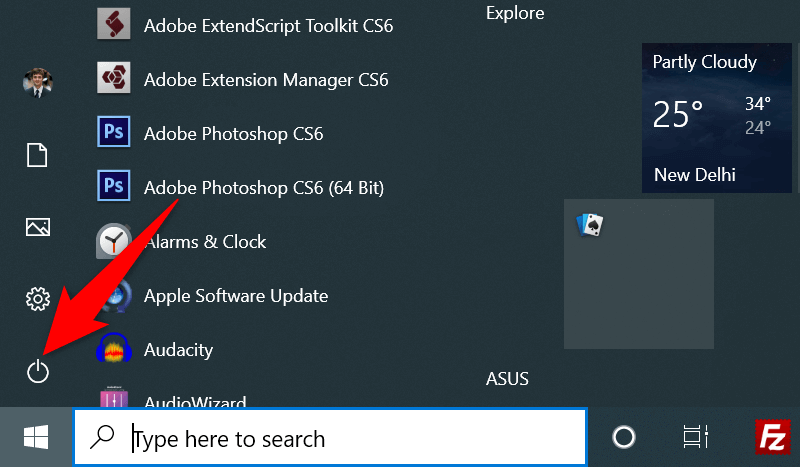This screenshot has height=467, width=800.
Task: Click the Power icon in Start sidebar
Action: coord(38,372)
